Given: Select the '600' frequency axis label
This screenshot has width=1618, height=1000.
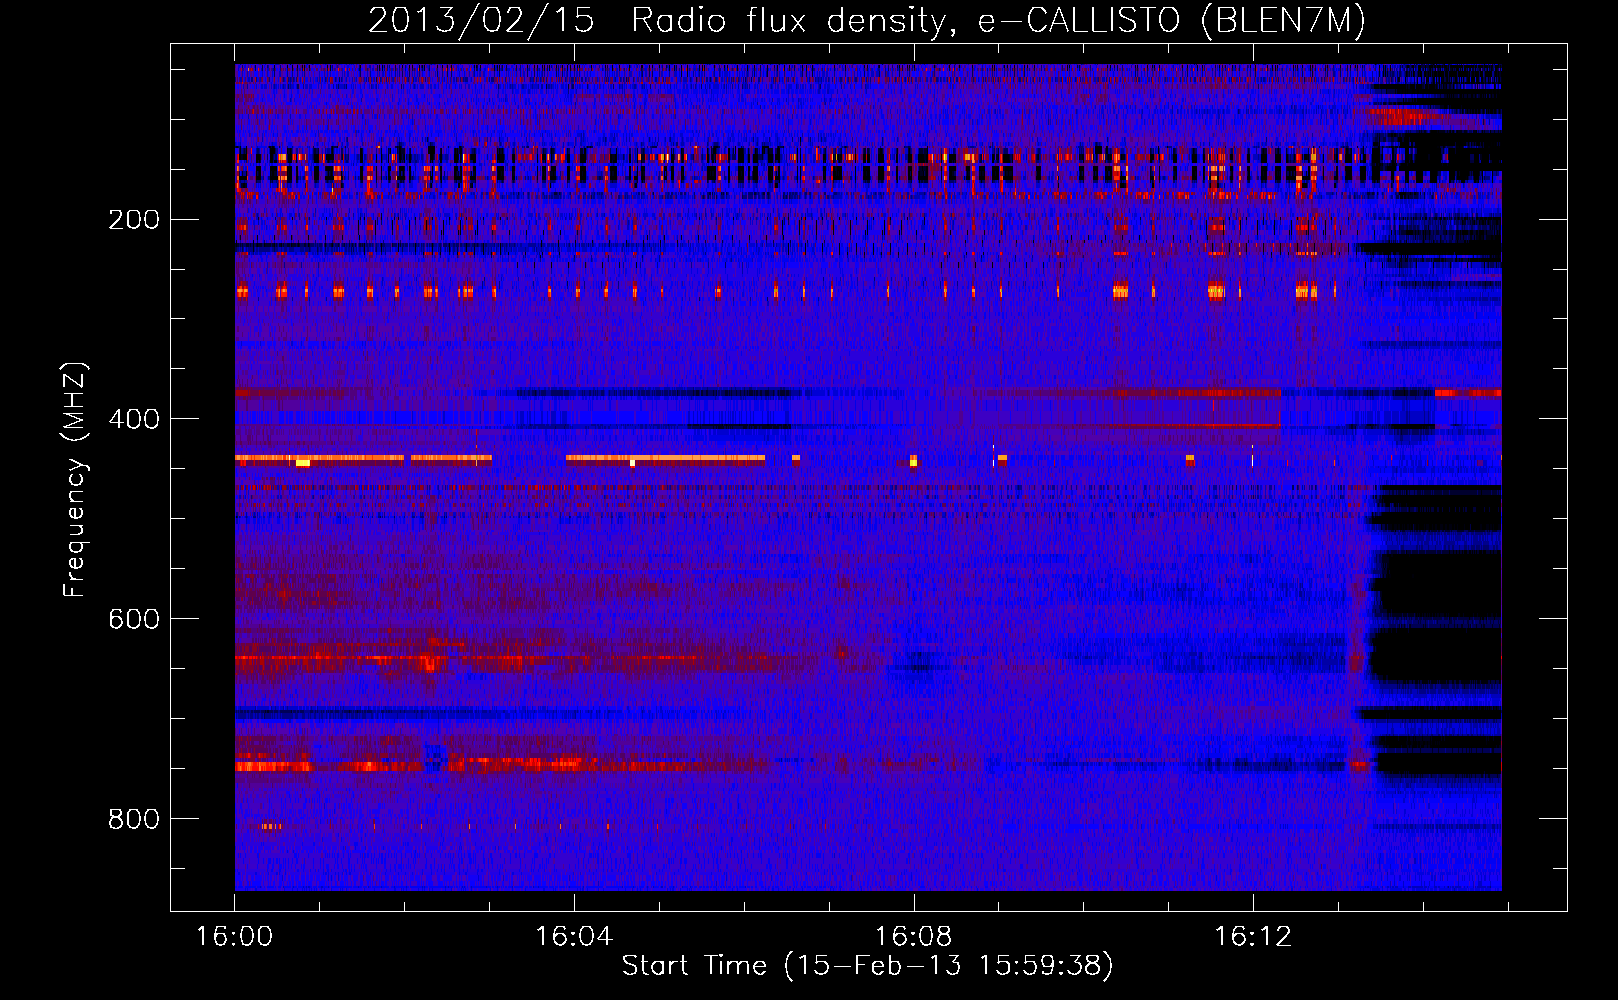Looking at the screenshot, I should 133,619.
